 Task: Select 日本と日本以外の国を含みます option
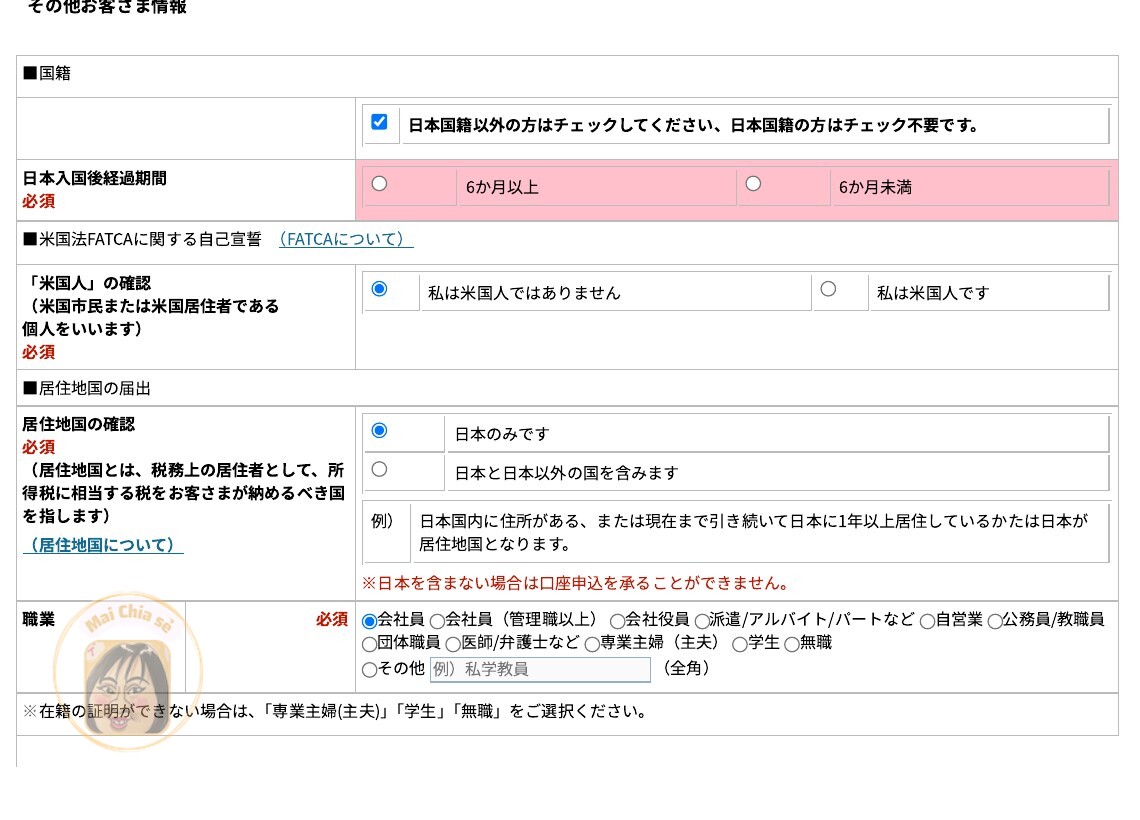380,470
